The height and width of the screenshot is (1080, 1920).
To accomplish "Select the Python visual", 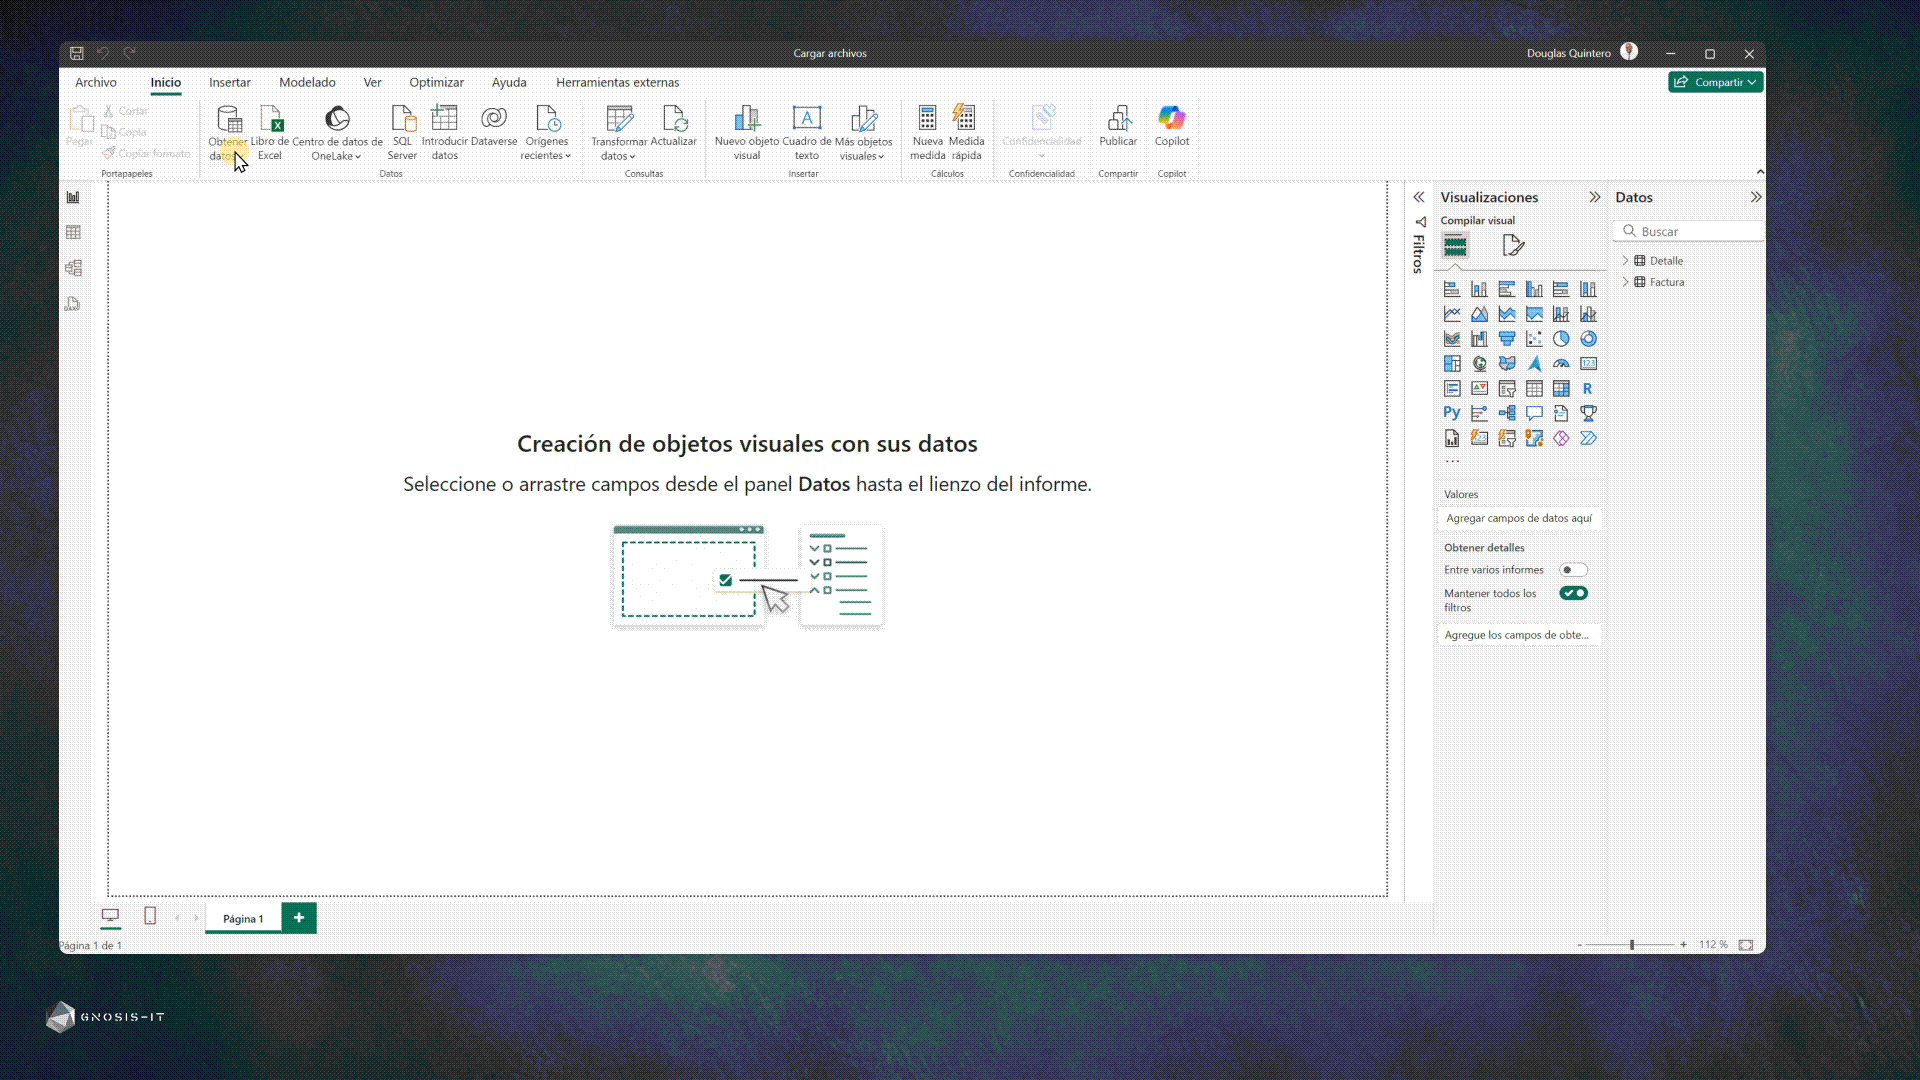I will point(1452,413).
